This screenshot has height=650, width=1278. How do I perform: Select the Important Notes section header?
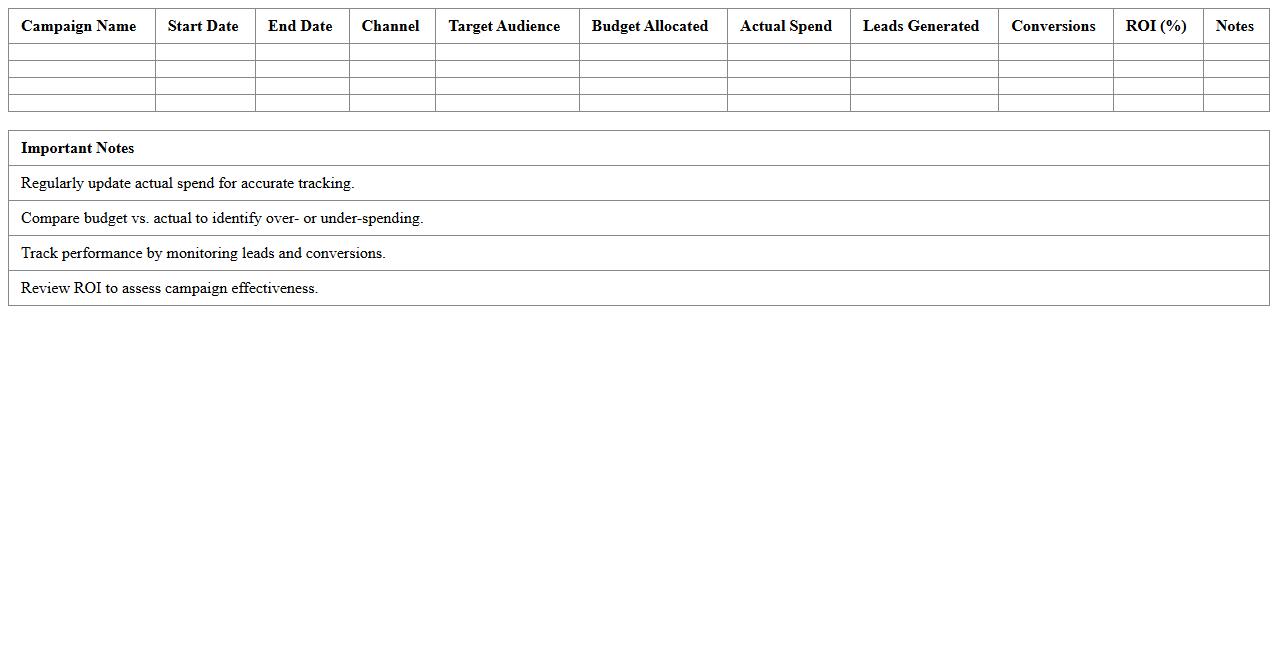pyautogui.click(x=77, y=148)
